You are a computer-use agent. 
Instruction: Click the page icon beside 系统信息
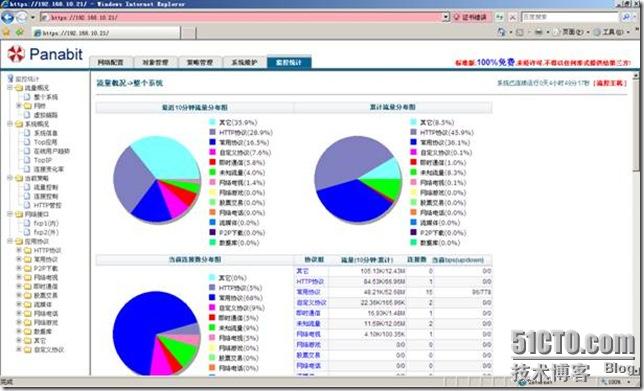[27, 133]
